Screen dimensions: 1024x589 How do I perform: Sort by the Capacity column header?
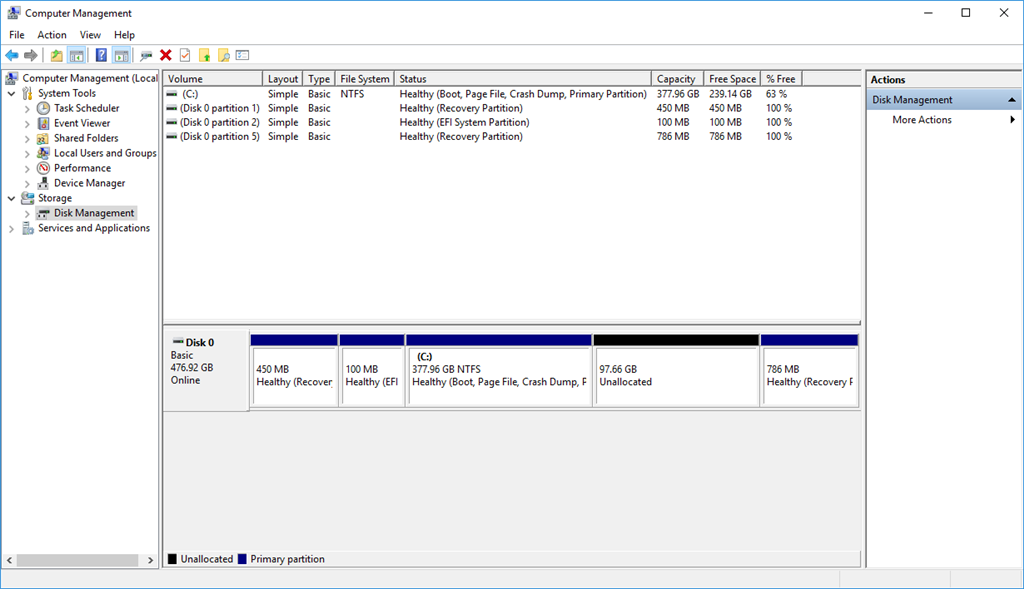click(x=677, y=78)
